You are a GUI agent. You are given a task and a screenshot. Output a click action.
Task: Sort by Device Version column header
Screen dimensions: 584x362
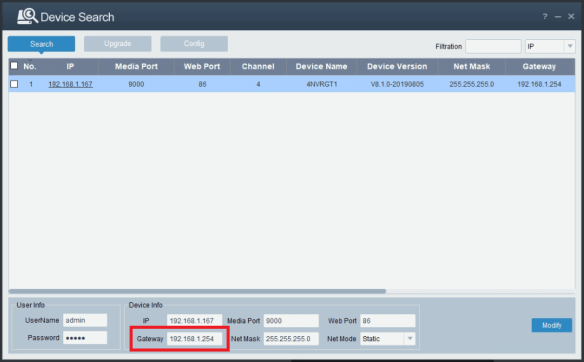tap(397, 67)
